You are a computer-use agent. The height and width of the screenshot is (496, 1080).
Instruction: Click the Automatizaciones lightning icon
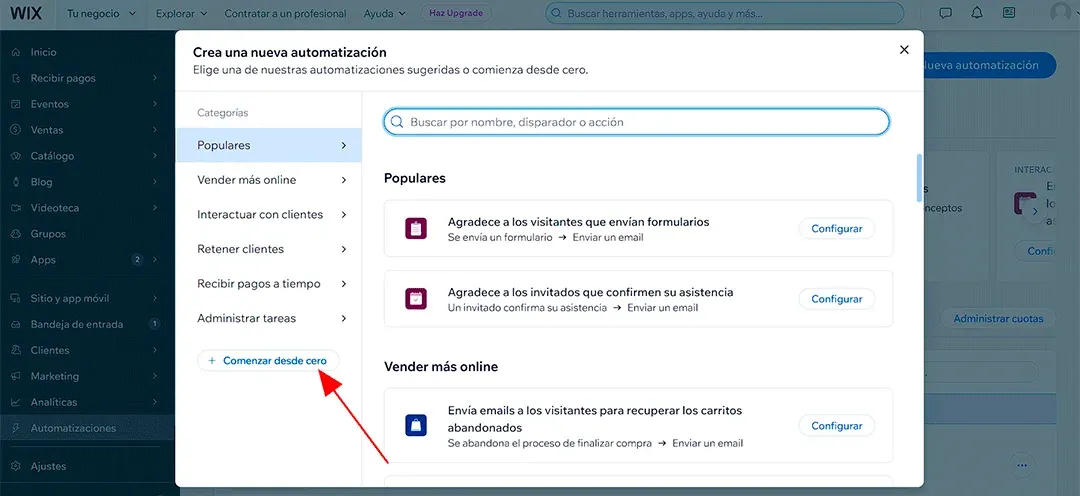pyautogui.click(x=16, y=428)
